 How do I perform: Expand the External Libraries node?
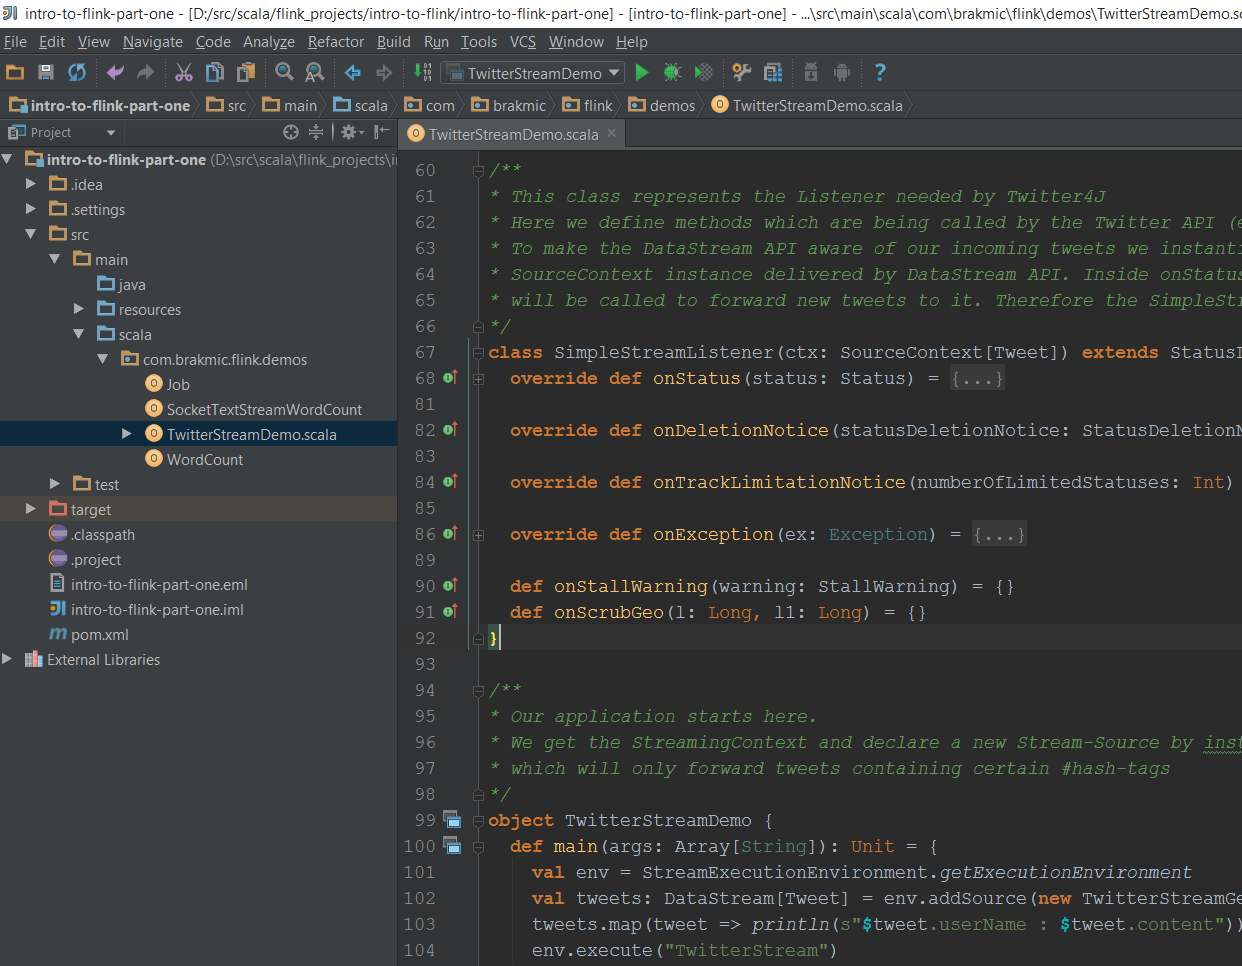coord(8,659)
